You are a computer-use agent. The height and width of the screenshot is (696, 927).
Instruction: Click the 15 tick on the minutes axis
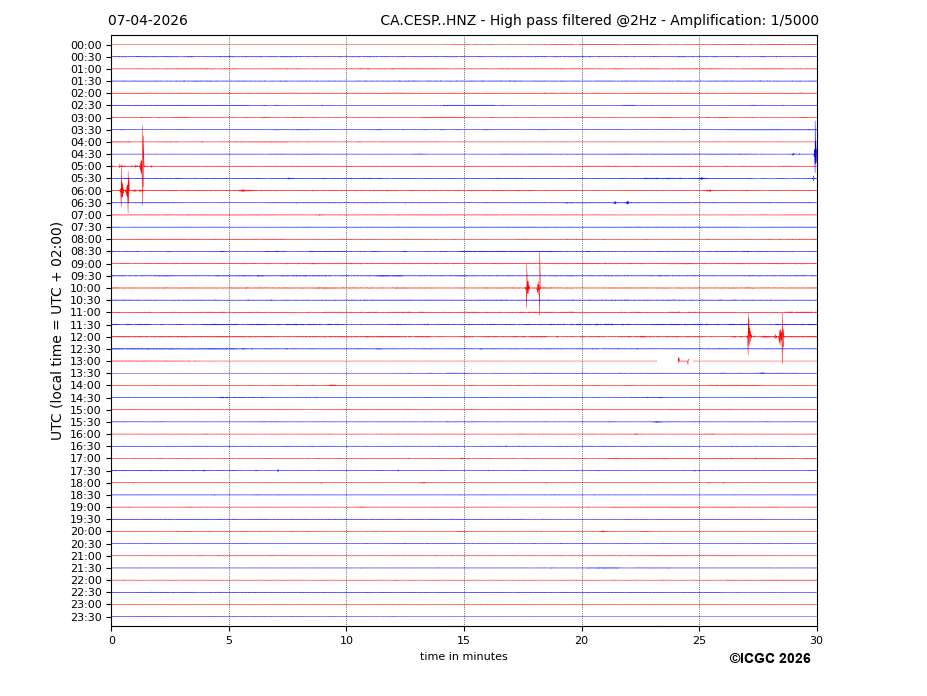[464, 640]
